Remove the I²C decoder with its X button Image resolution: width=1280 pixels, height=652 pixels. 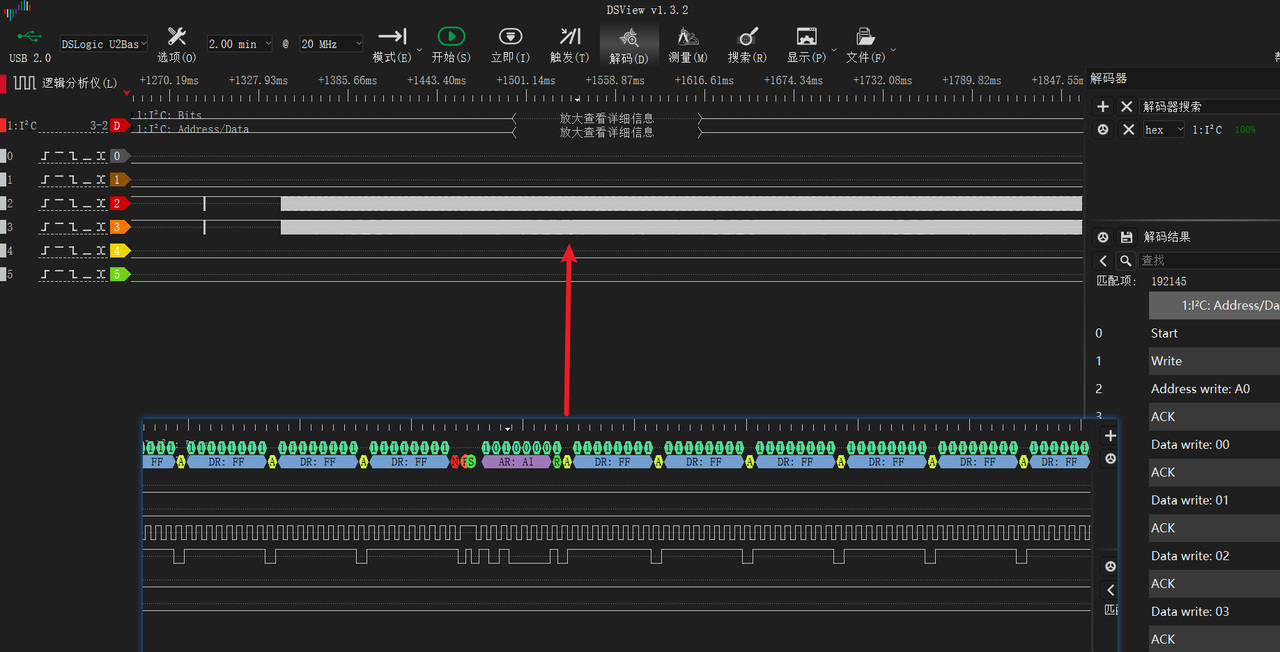tap(1128, 130)
